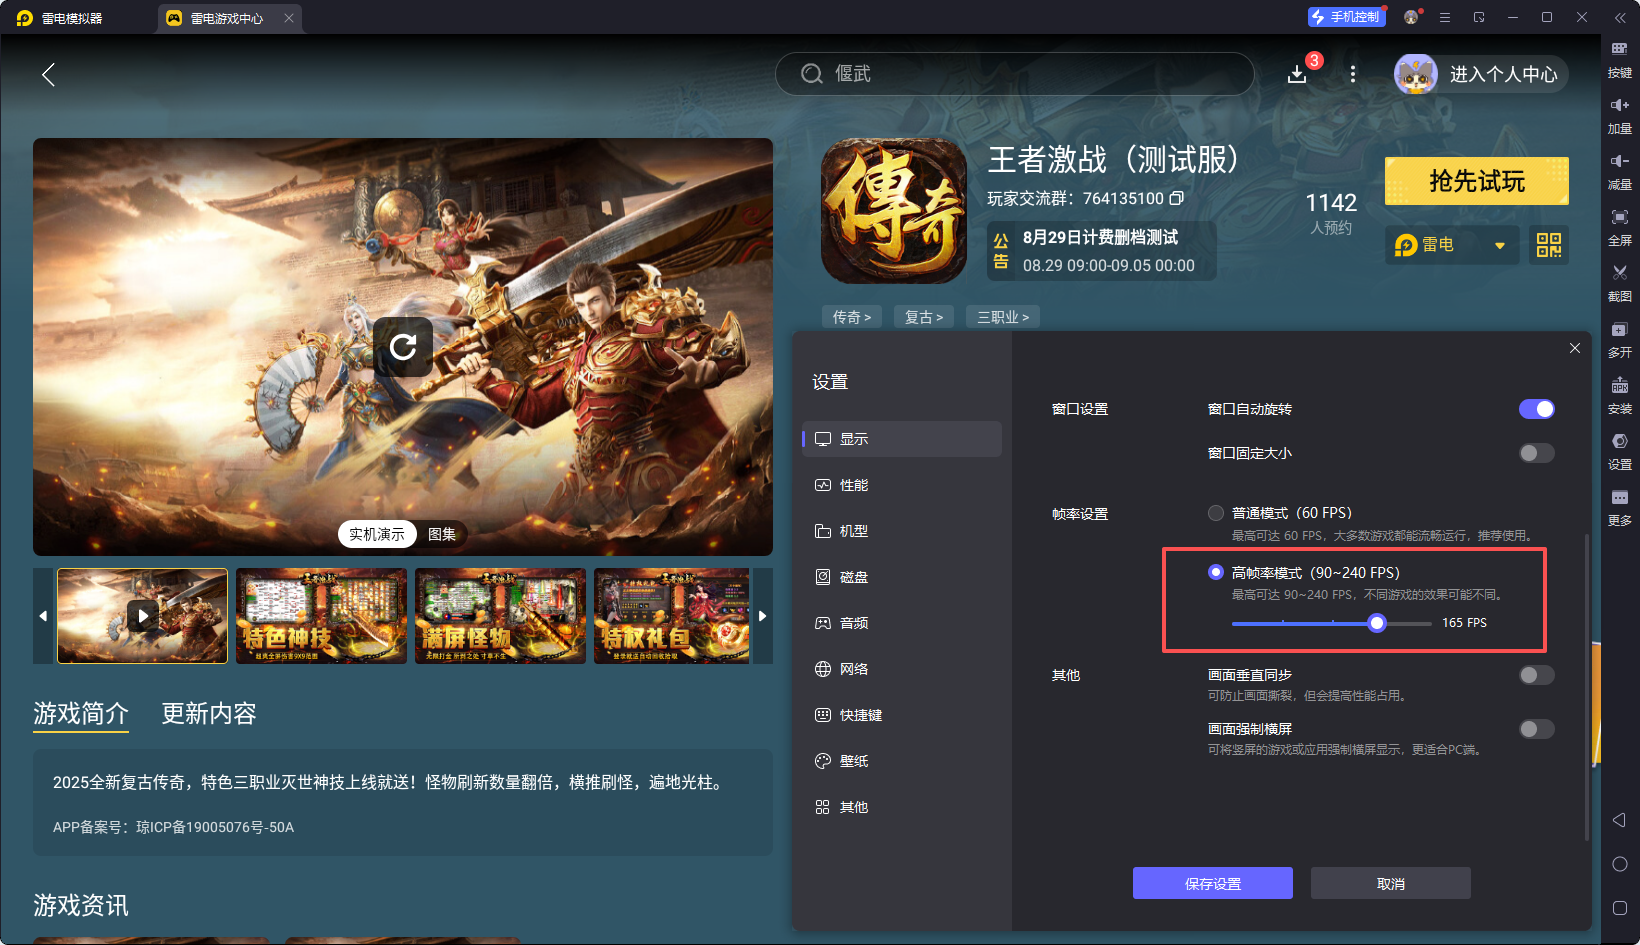The height and width of the screenshot is (945, 1640).
Task: Reload video using the center refresh icon
Action: (x=403, y=347)
